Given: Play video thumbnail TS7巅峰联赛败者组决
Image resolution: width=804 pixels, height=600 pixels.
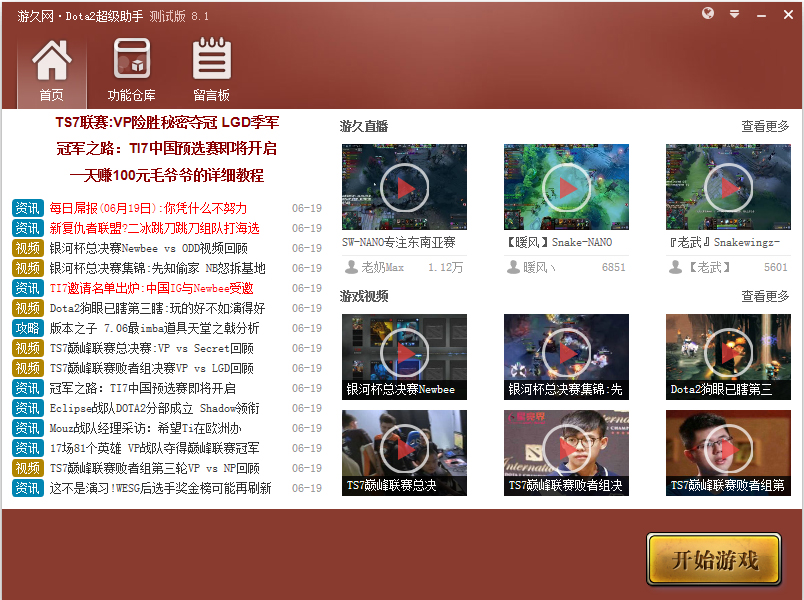Looking at the screenshot, I should 566,453.
